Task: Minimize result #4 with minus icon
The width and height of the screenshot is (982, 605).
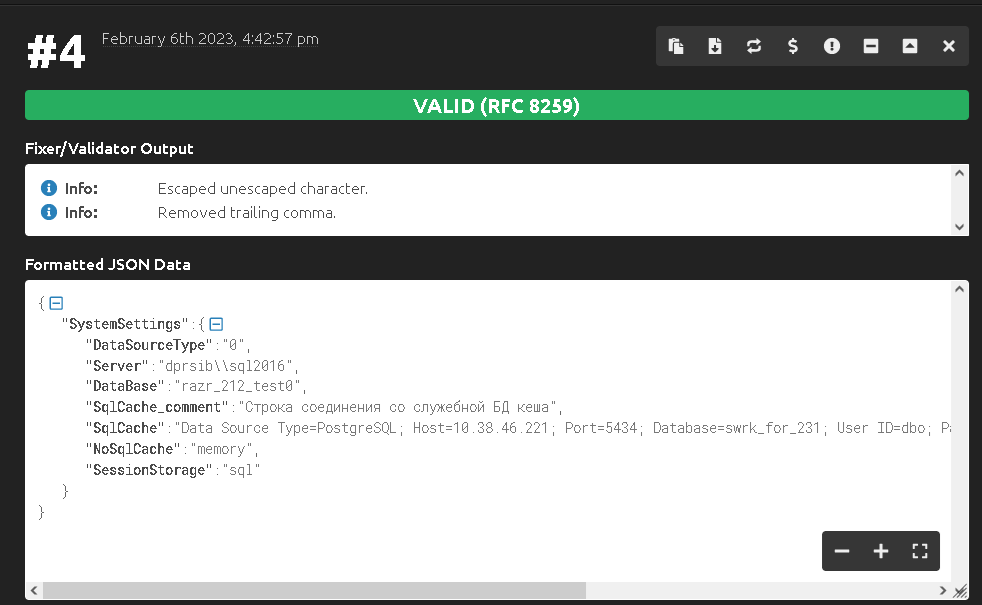Action: (871, 46)
